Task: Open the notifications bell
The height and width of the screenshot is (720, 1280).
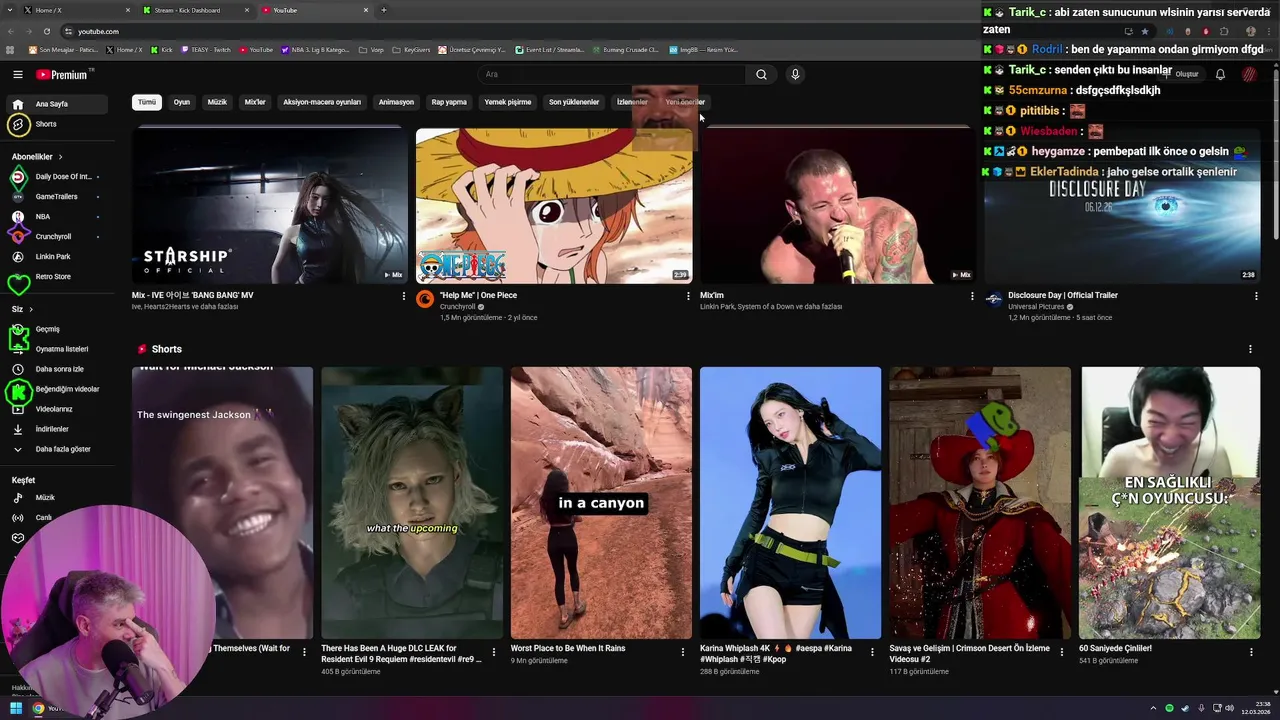Action: [x=1220, y=74]
